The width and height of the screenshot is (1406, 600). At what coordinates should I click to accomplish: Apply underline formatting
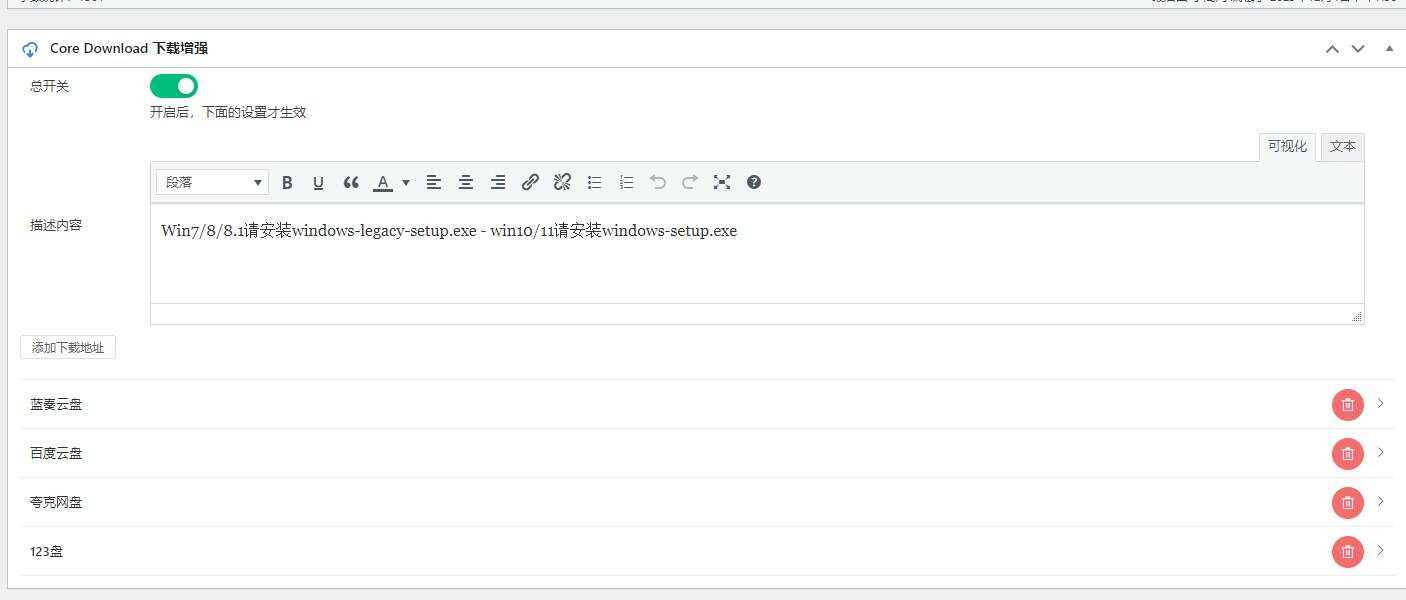[318, 182]
